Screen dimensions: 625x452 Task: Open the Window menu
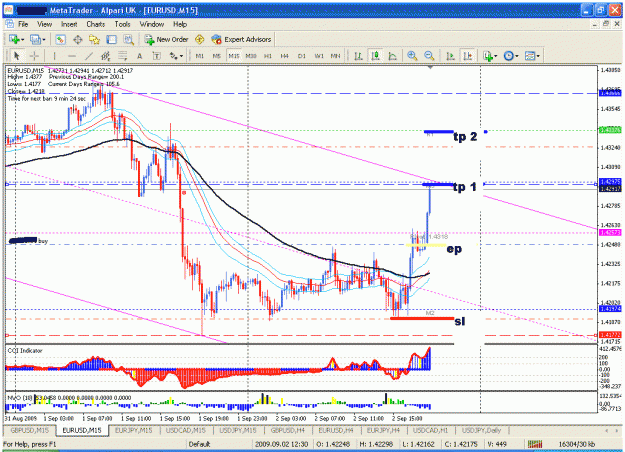tap(152, 24)
